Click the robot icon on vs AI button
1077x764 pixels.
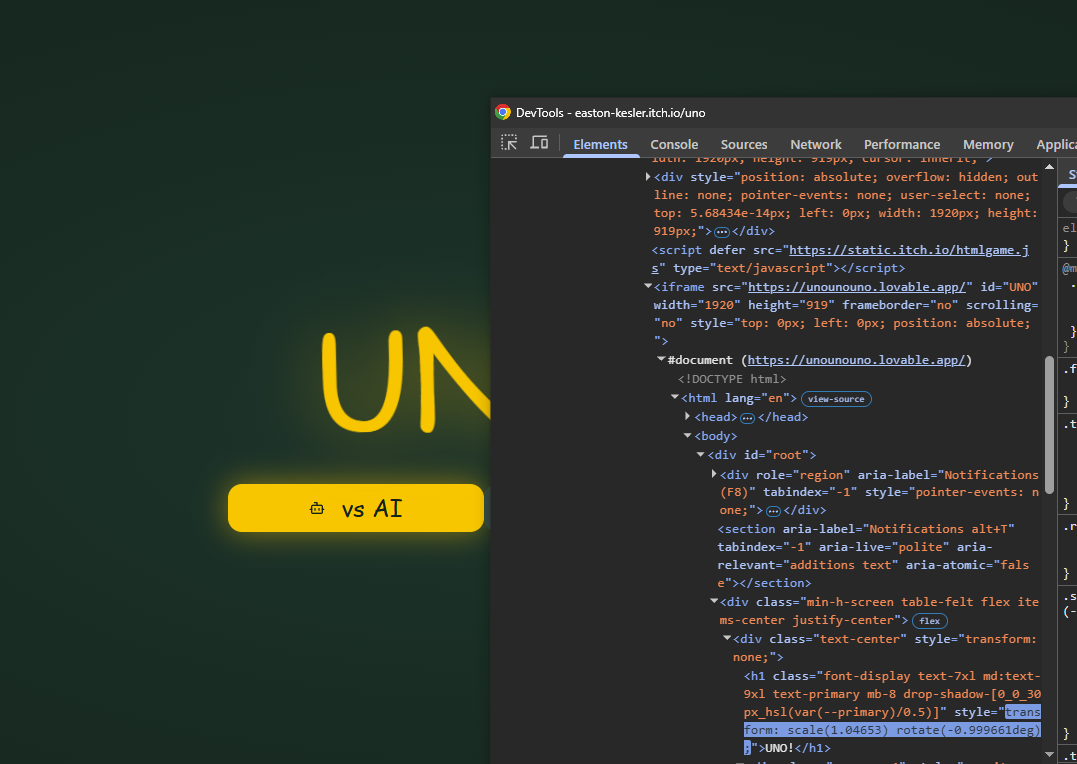coord(317,508)
